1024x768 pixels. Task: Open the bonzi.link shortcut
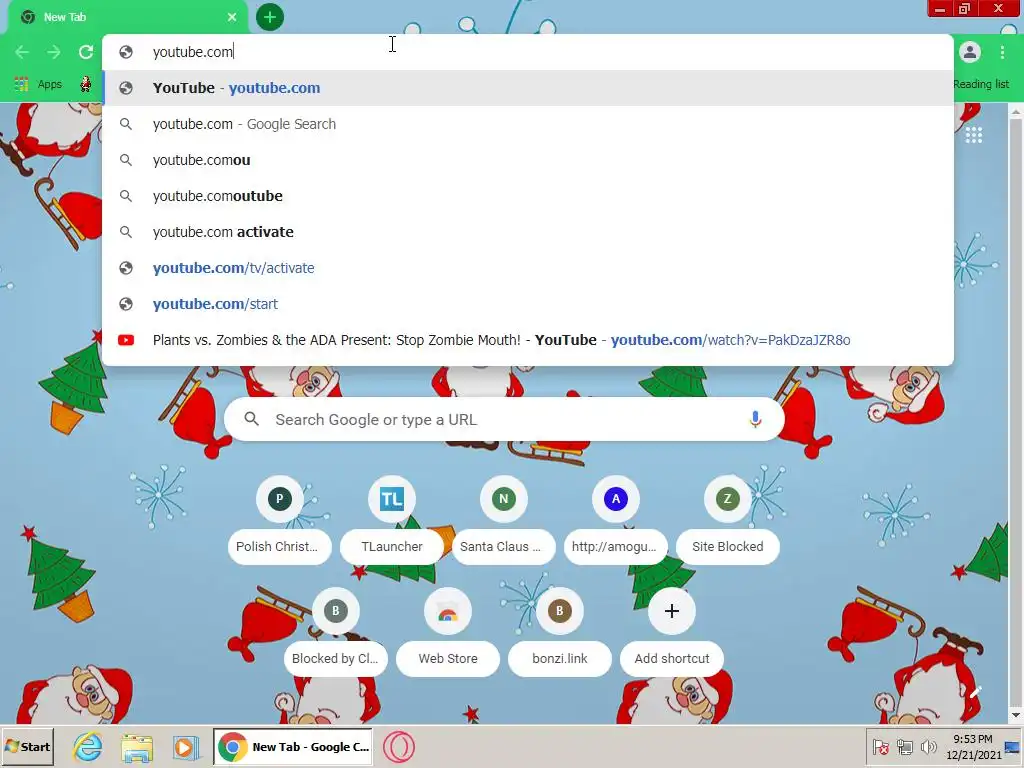(x=560, y=633)
